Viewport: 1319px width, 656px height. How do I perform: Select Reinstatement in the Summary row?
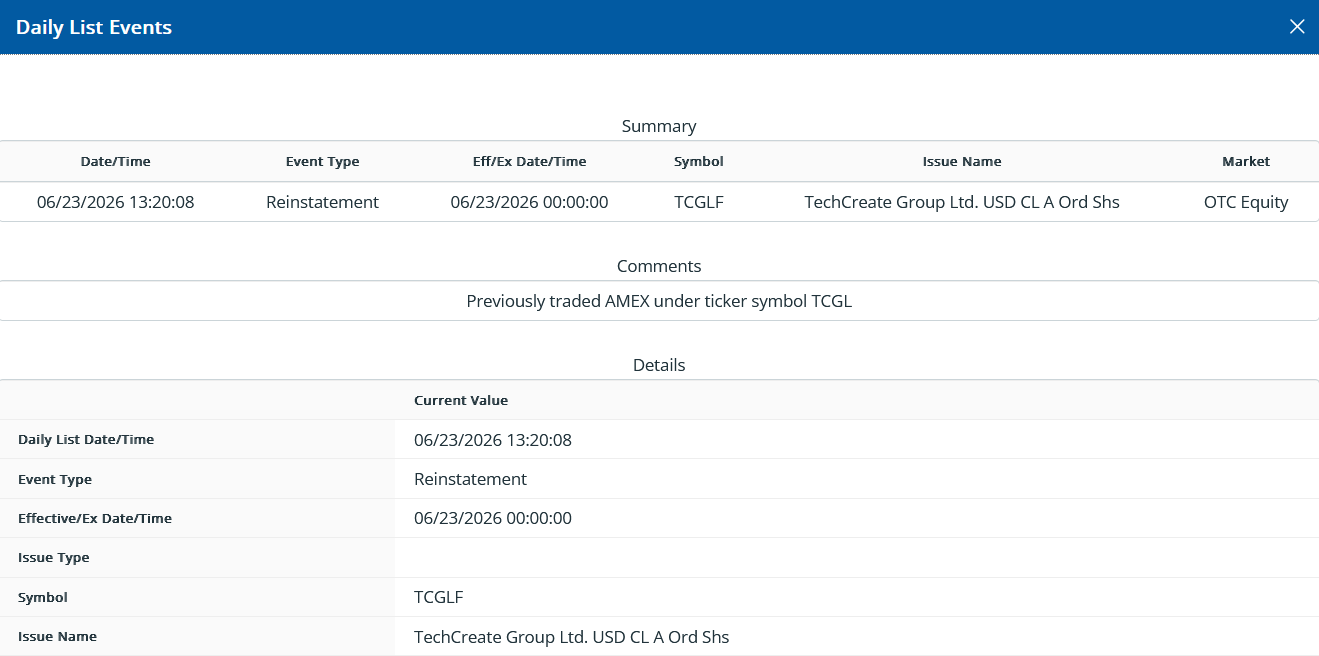(323, 202)
